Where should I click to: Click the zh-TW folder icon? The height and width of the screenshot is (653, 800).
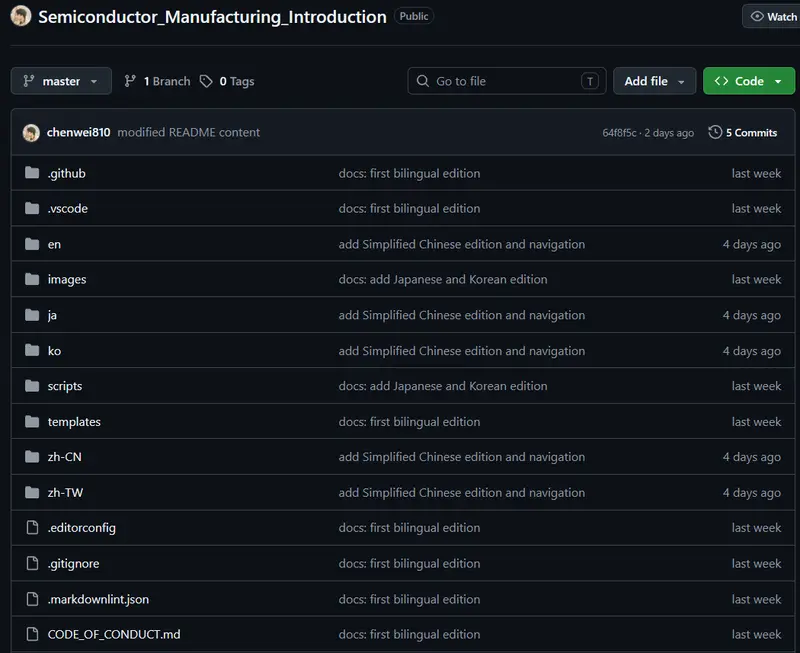click(32, 492)
